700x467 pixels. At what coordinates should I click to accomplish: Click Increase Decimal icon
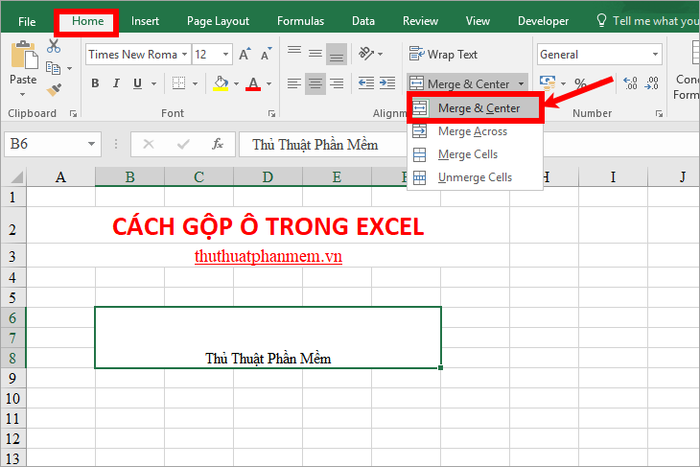point(630,83)
